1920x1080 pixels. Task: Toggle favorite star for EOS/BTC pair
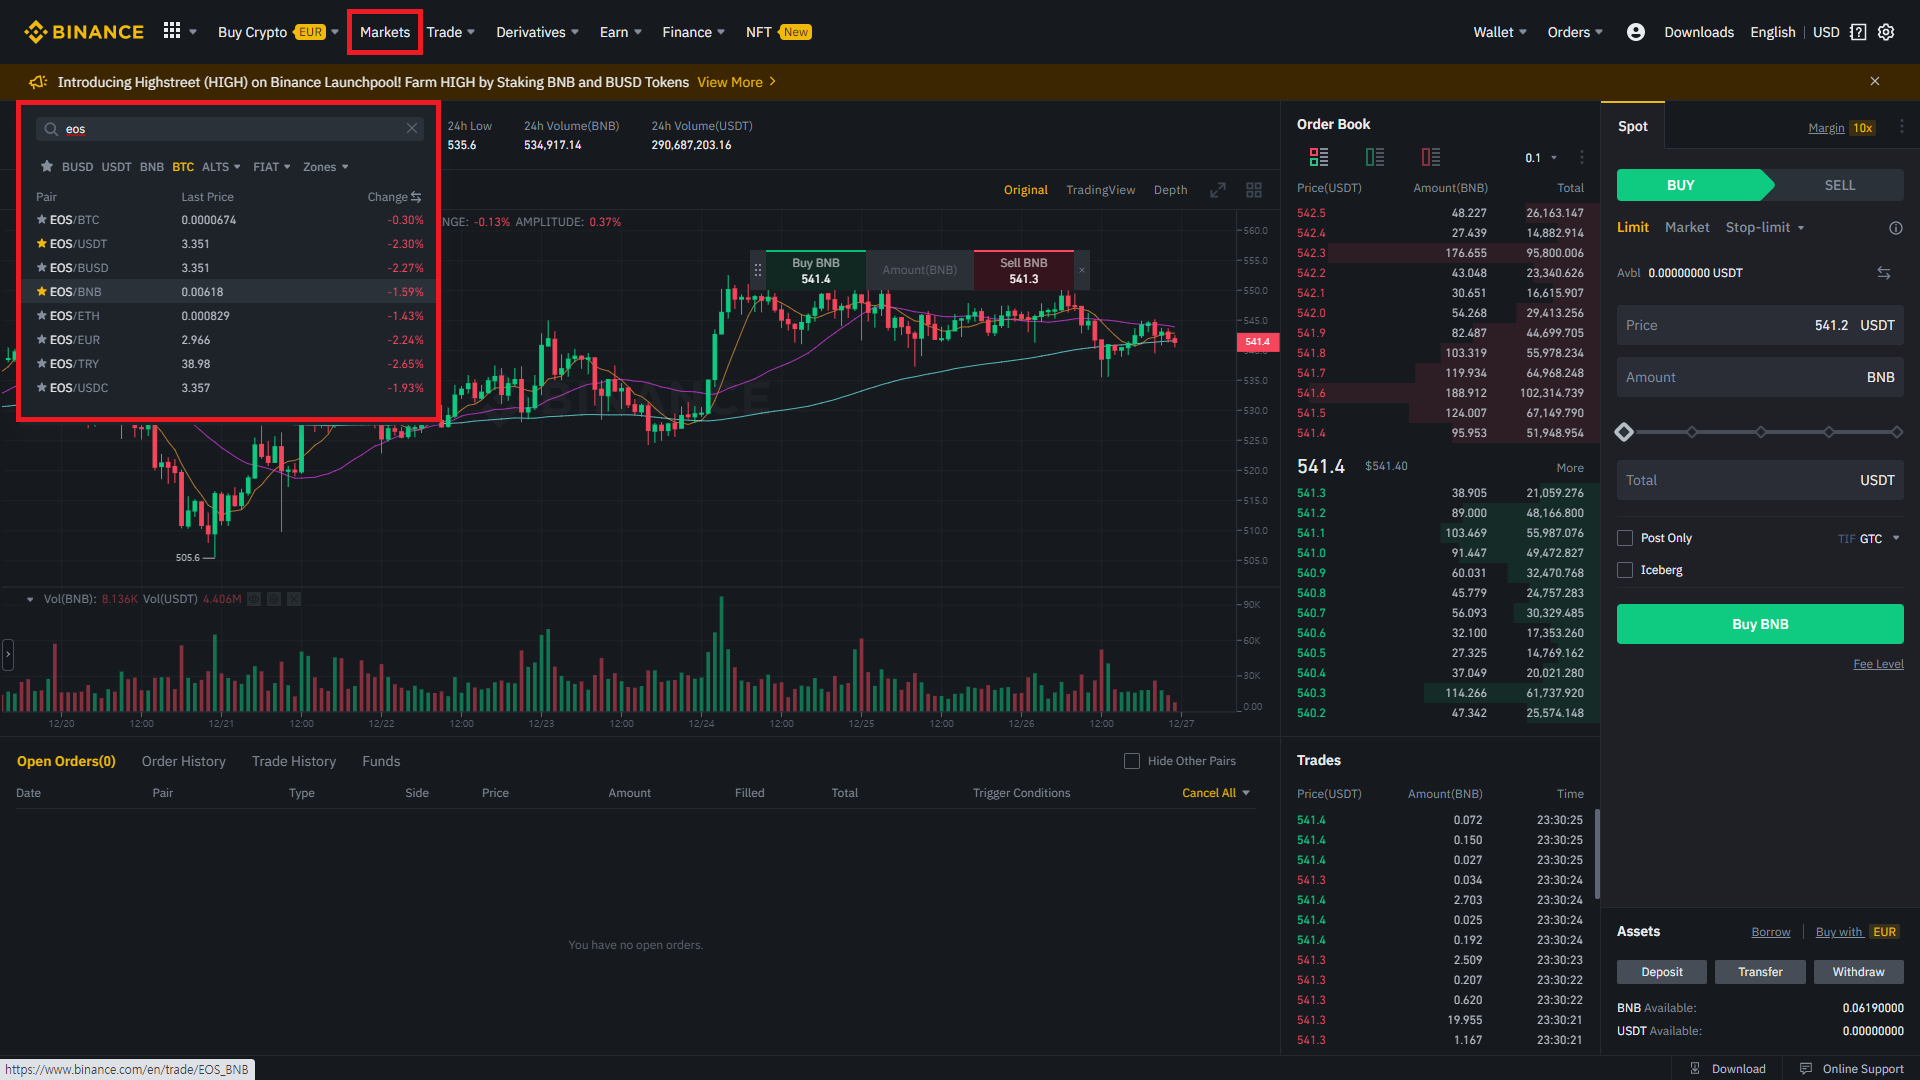coord(42,220)
